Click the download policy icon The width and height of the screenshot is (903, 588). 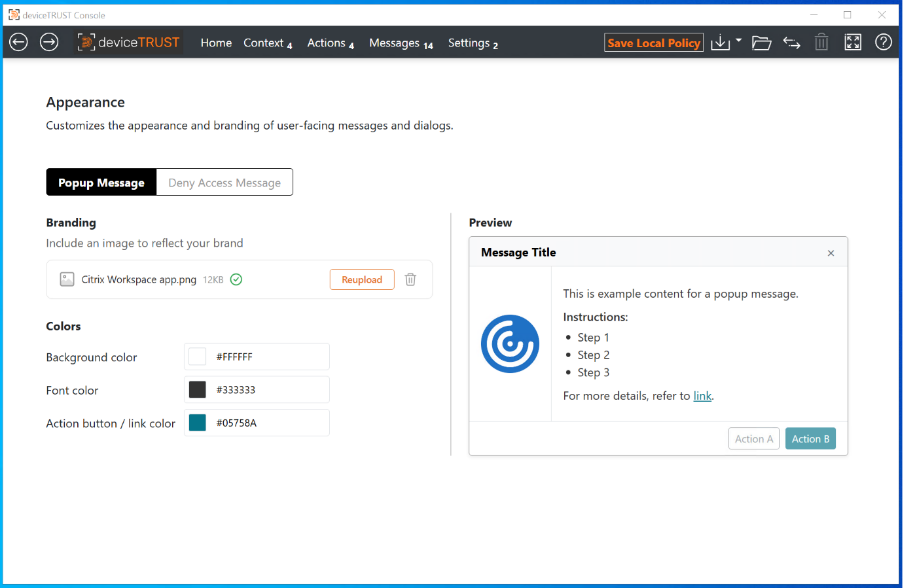[x=720, y=42]
